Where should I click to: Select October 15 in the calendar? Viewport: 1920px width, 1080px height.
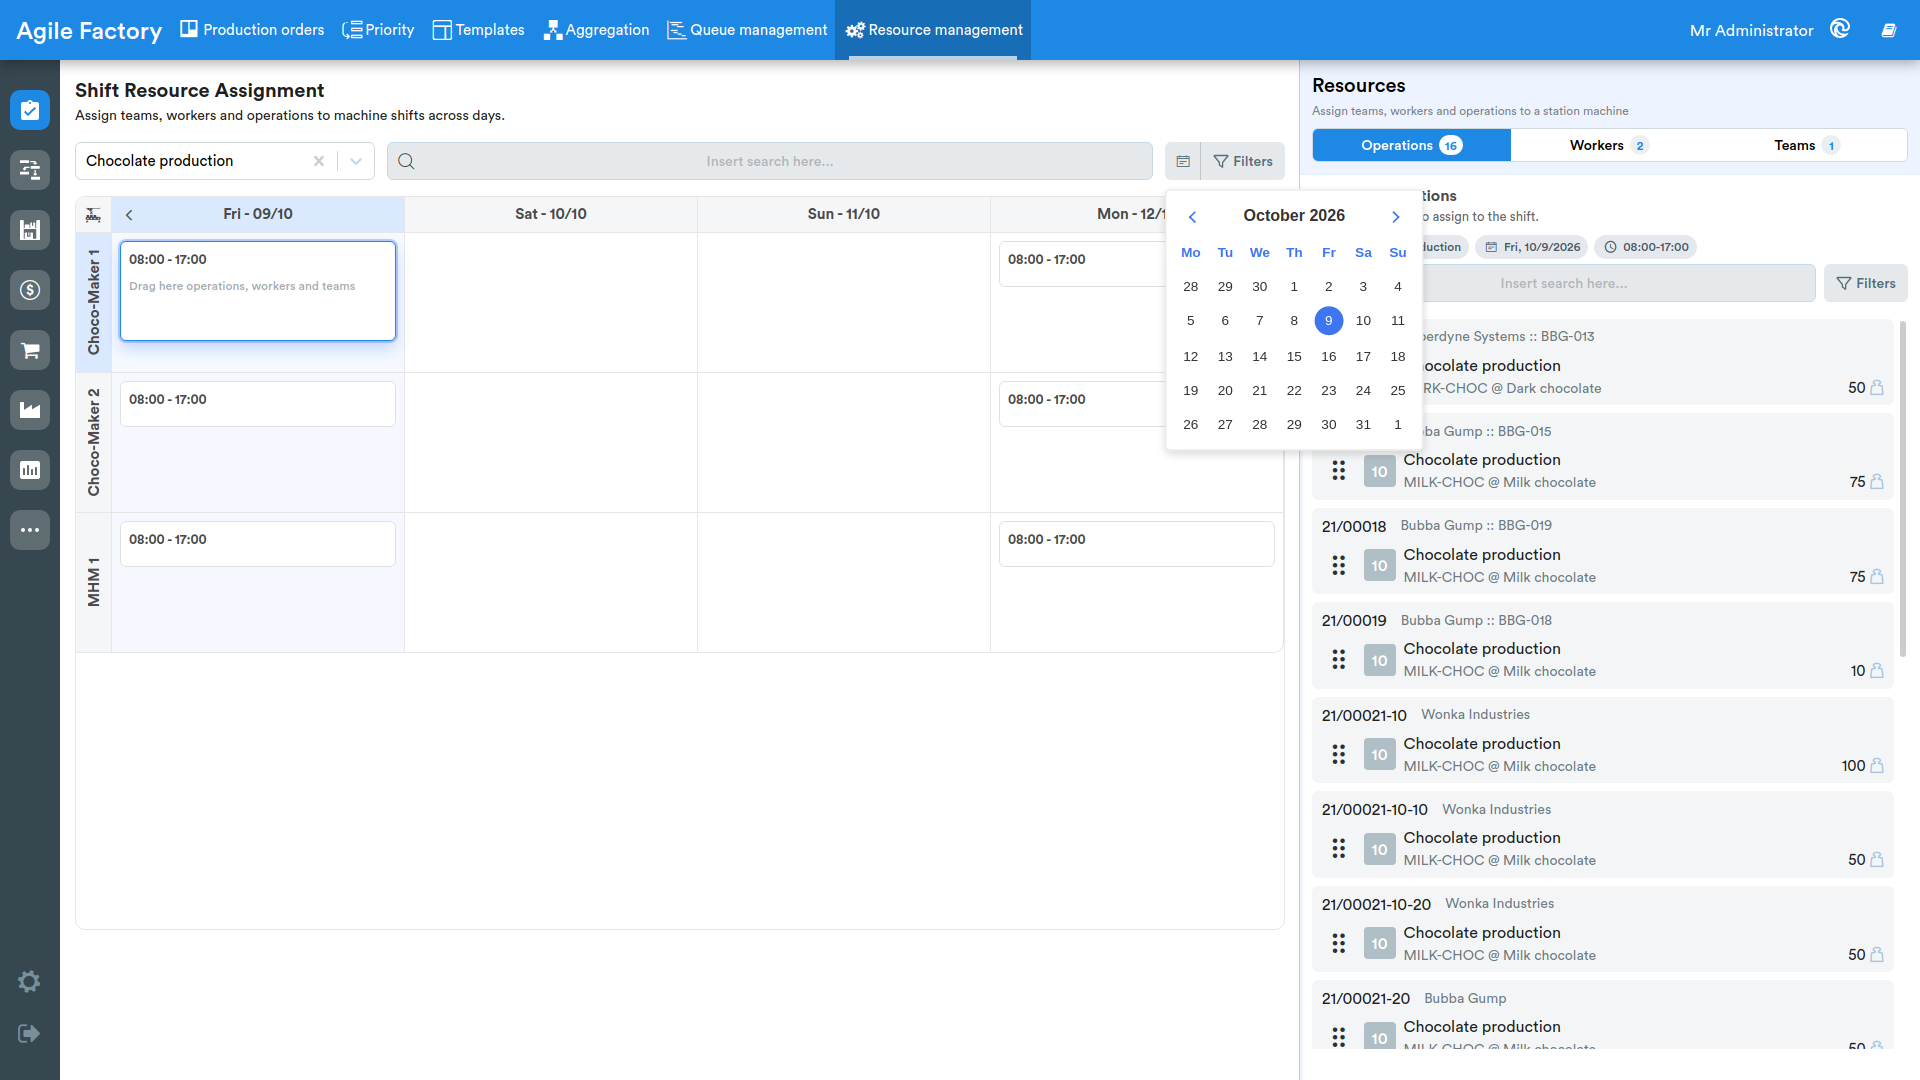(x=1294, y=357)
